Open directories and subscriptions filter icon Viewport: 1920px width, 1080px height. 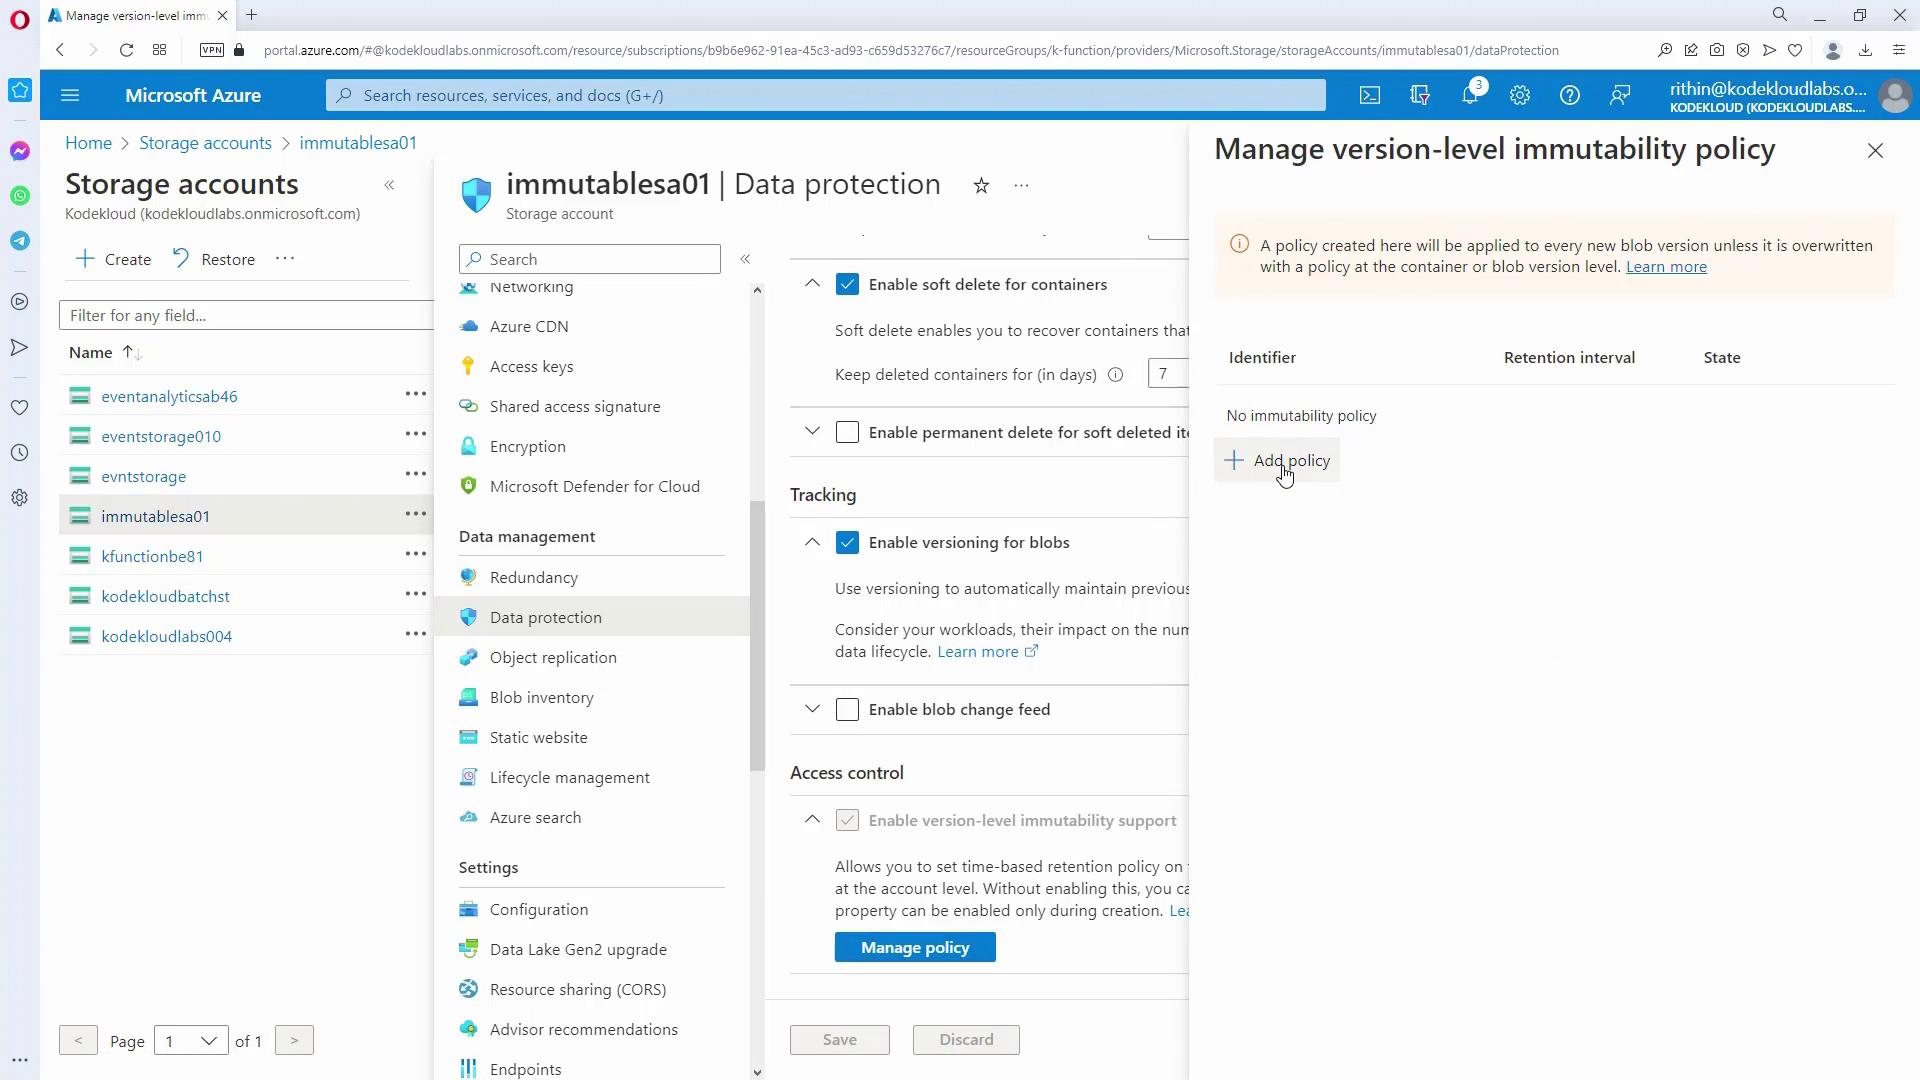1419,95
